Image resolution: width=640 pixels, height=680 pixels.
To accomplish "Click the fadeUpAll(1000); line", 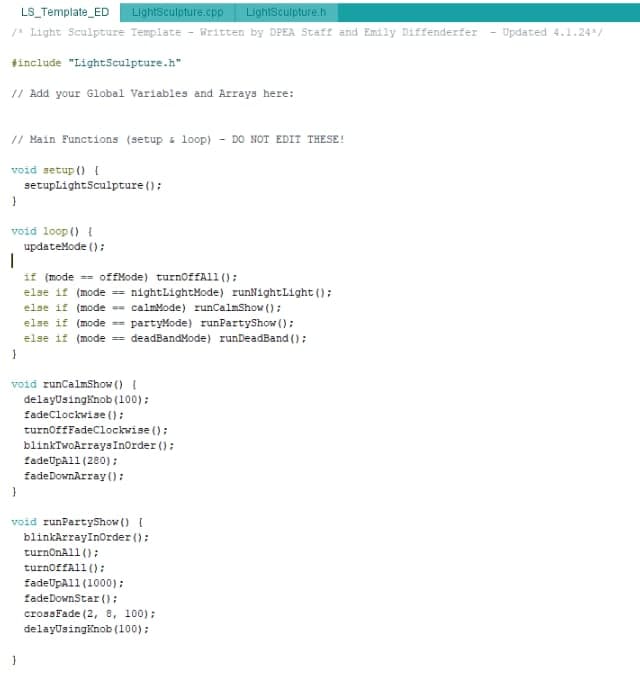I will 74,583.
